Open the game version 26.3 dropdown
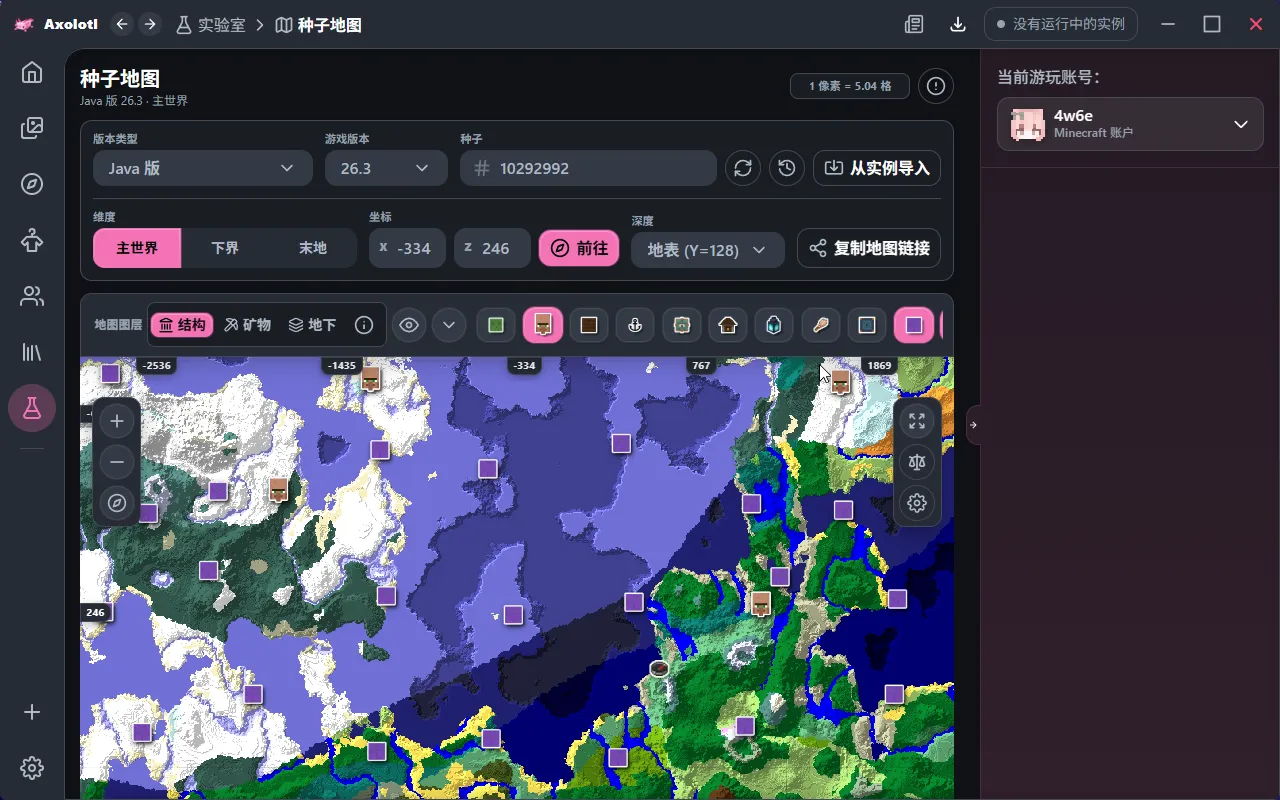The image size is (1280, 800). point(386,168)
